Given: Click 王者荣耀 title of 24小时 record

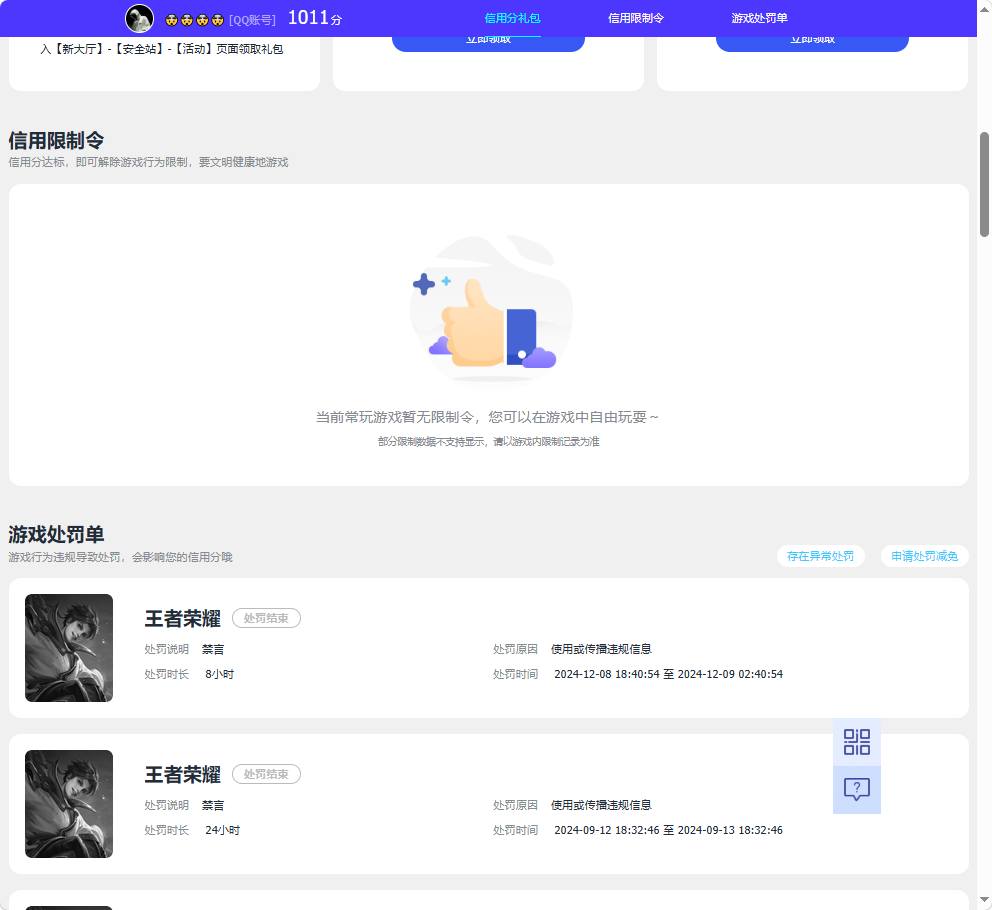Looking at the screenshot, I should 183,775.
